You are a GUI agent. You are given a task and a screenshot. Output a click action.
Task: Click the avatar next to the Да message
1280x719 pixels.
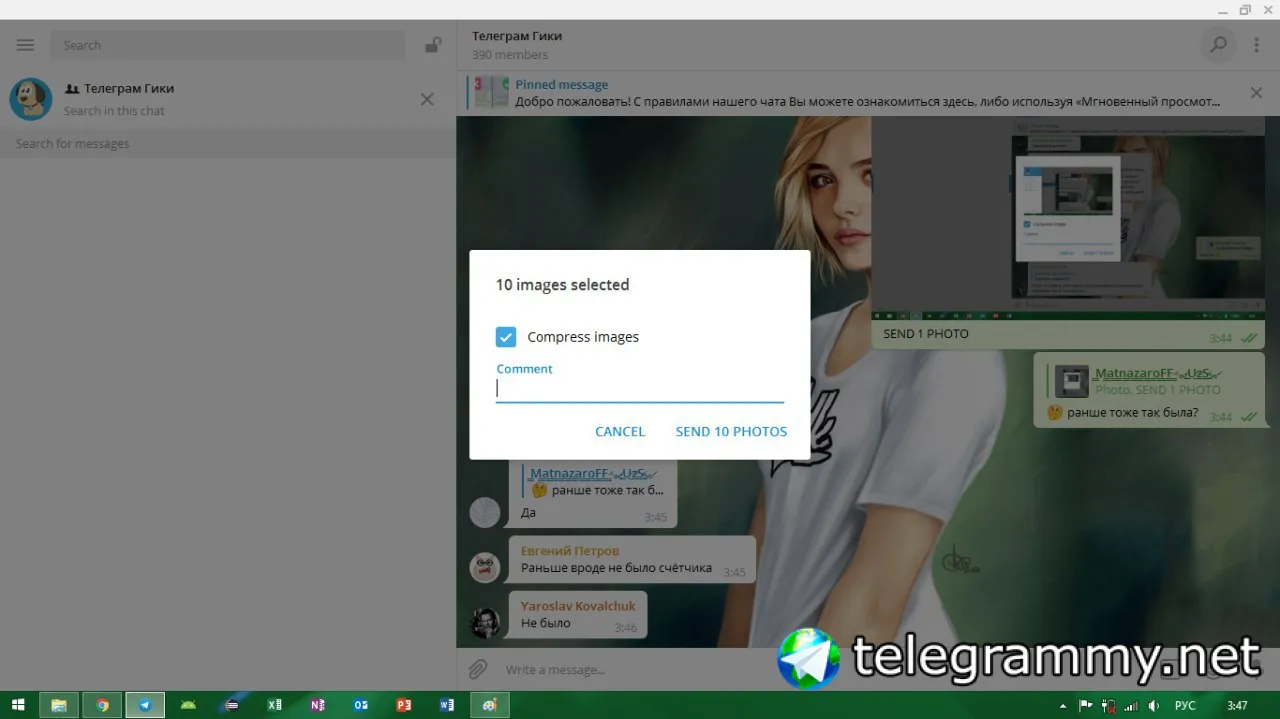(x=485, y=512)
